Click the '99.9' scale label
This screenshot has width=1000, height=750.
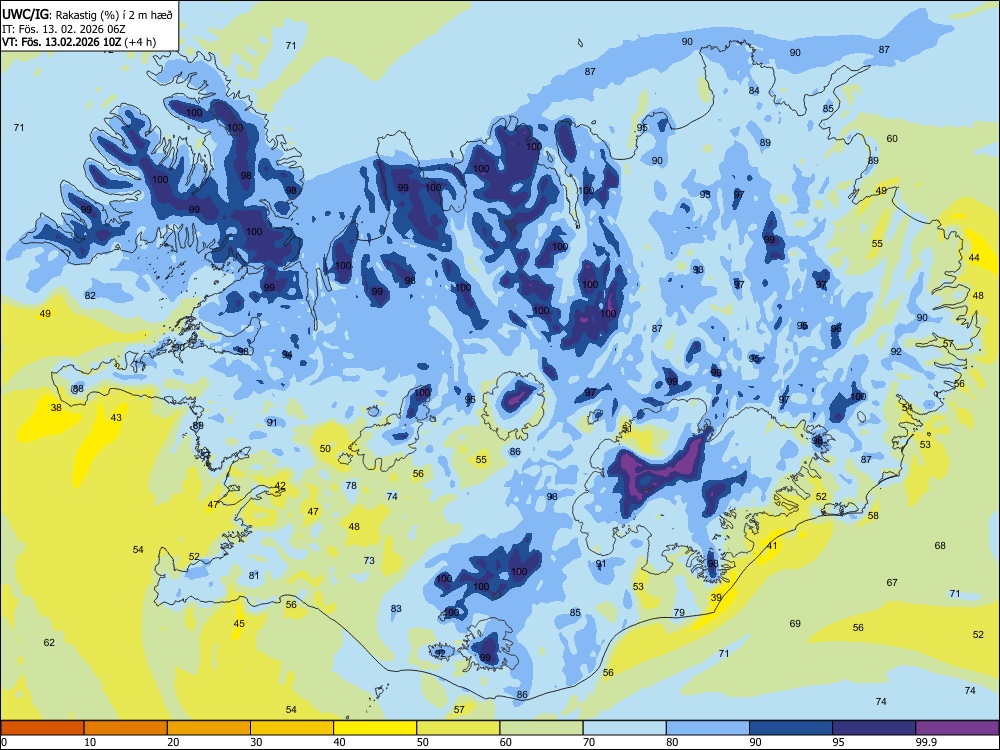click(925, 742)
